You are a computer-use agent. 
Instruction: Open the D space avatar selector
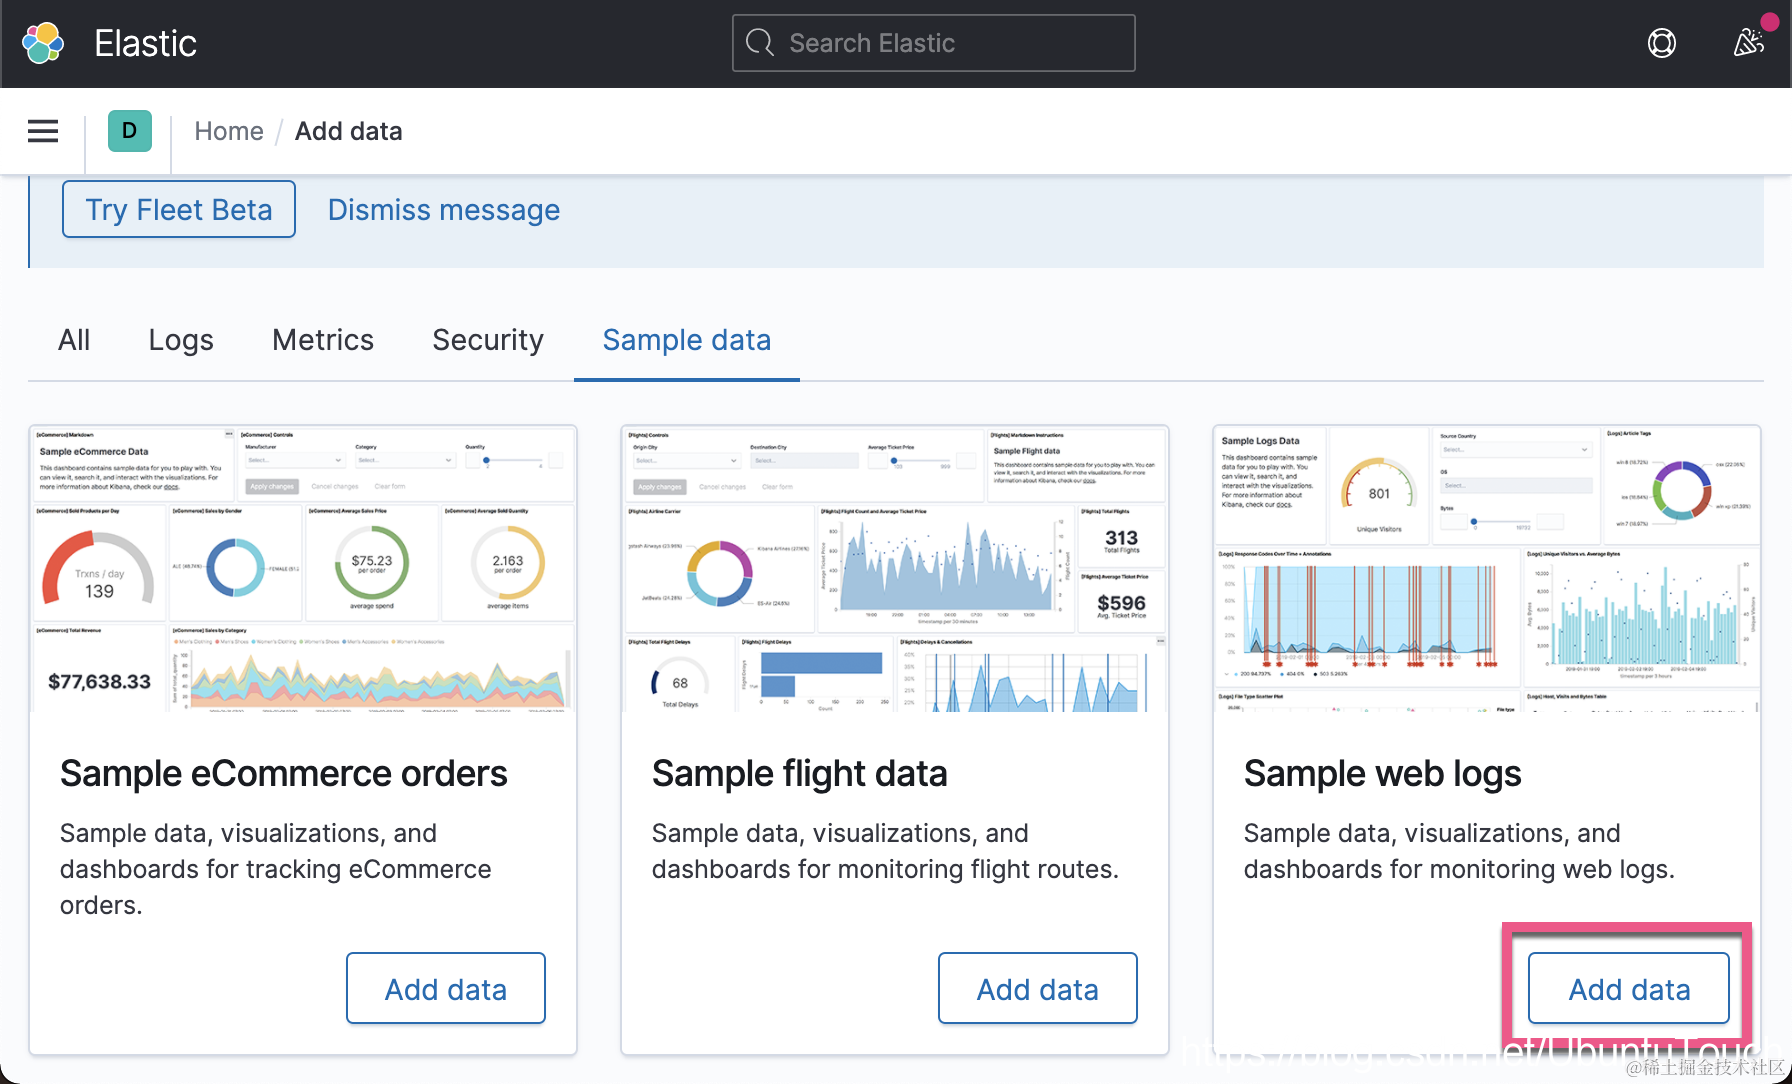[x=129, y=131]
